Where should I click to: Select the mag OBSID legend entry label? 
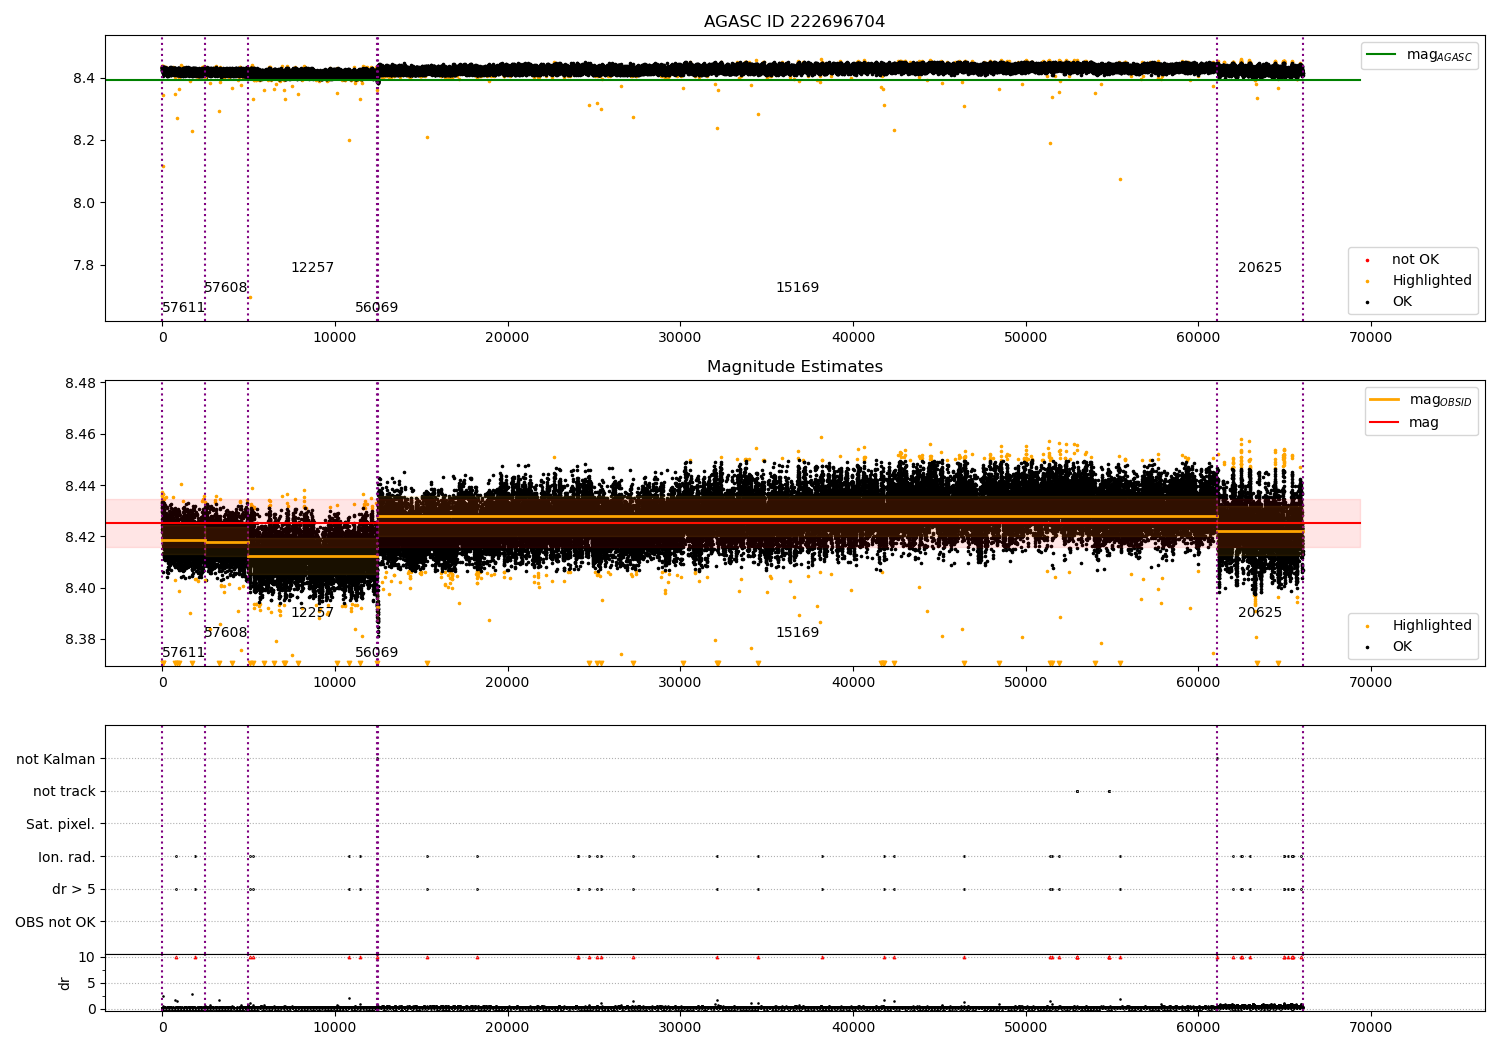click(x=1440, y=400)
